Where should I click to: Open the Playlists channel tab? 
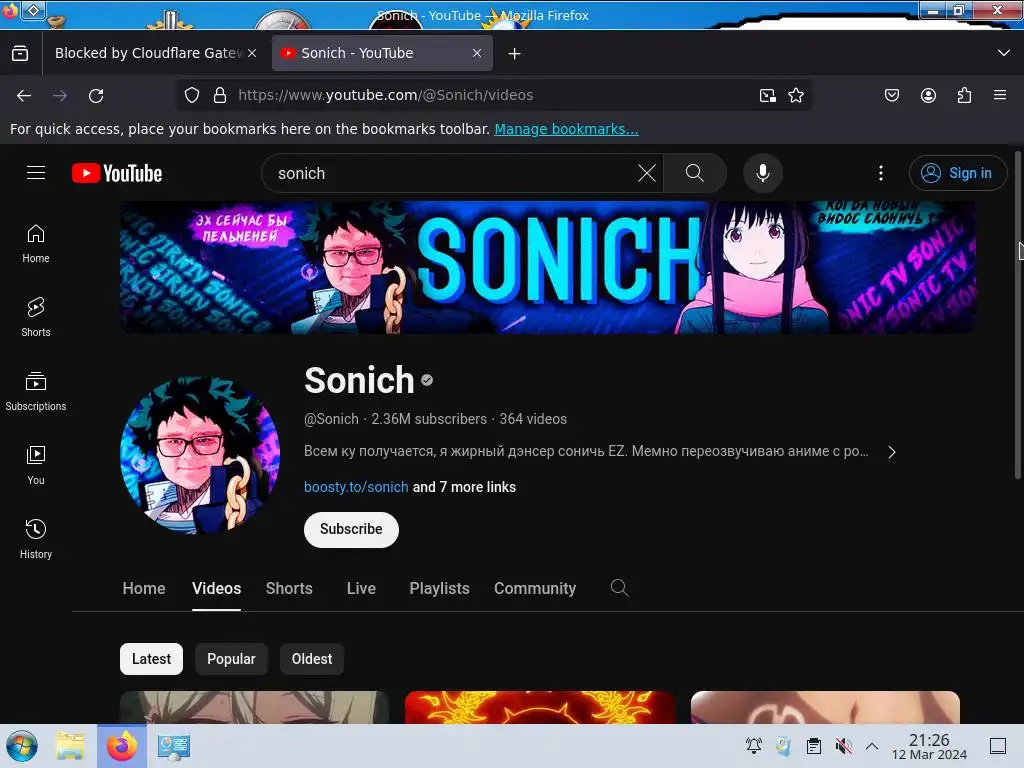coord(440,588)
